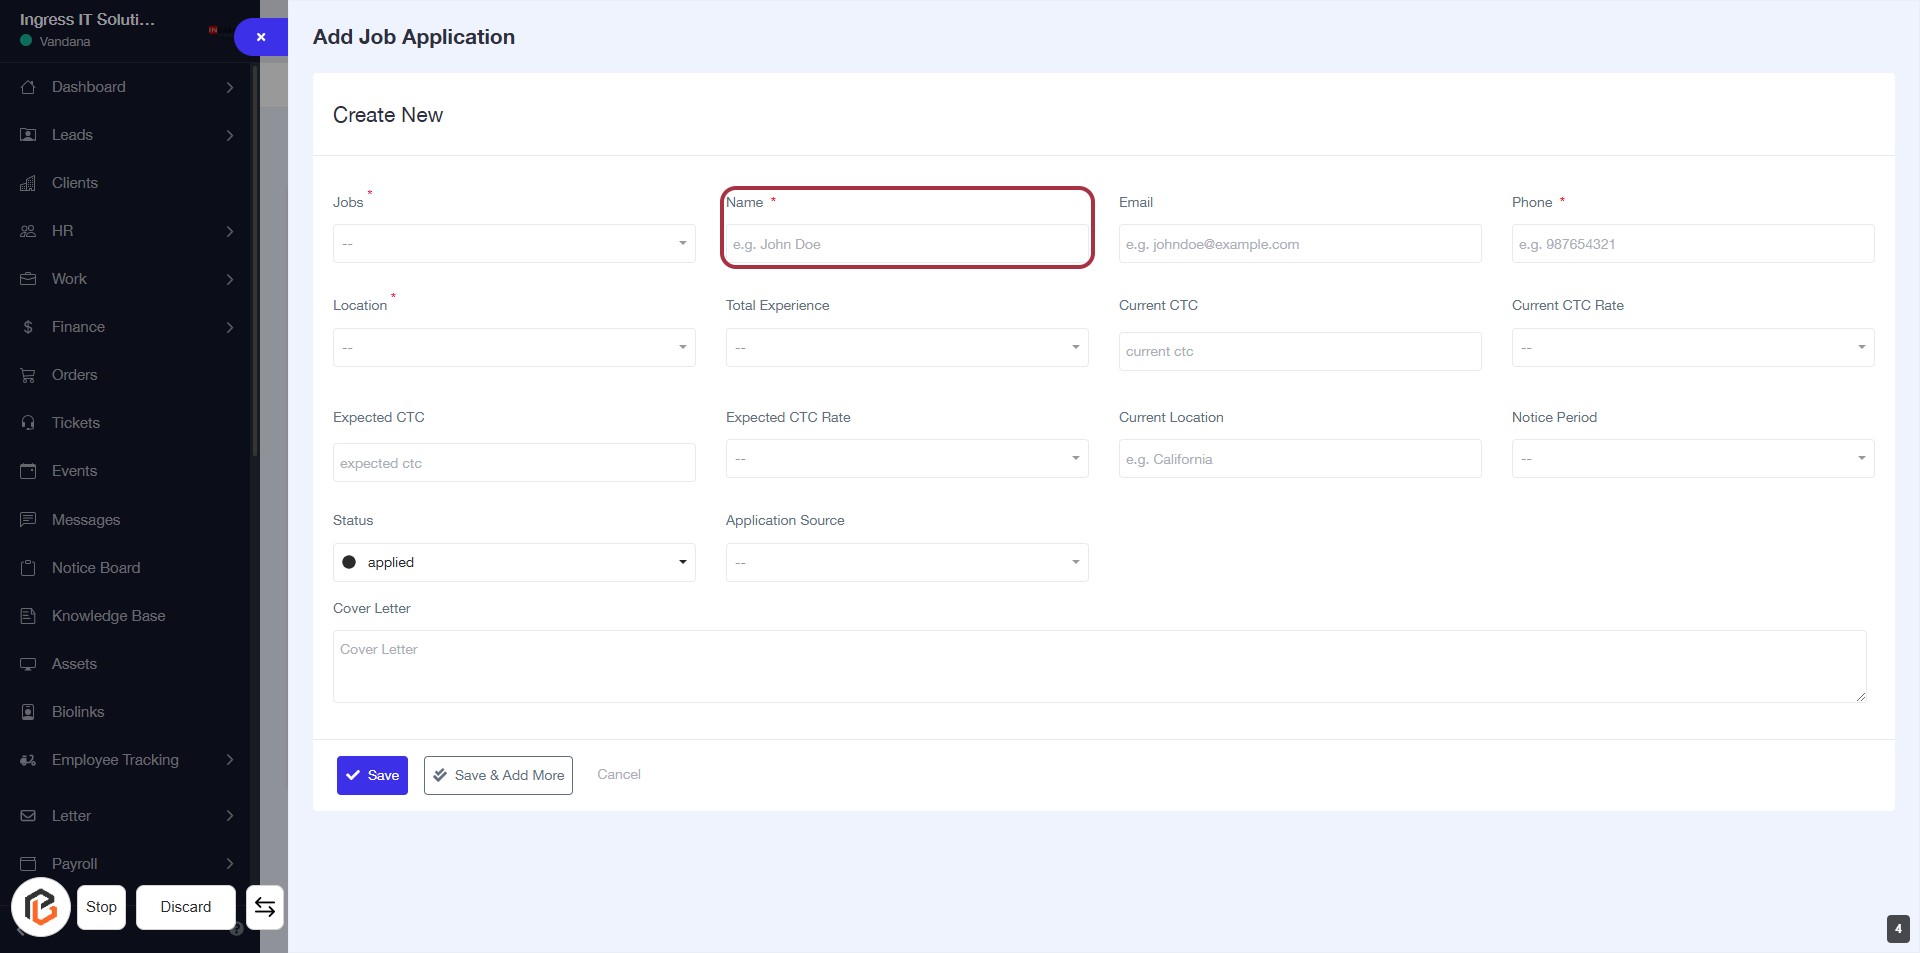
Task: Click the Clients building icon
Action: [x=28, y=183]
